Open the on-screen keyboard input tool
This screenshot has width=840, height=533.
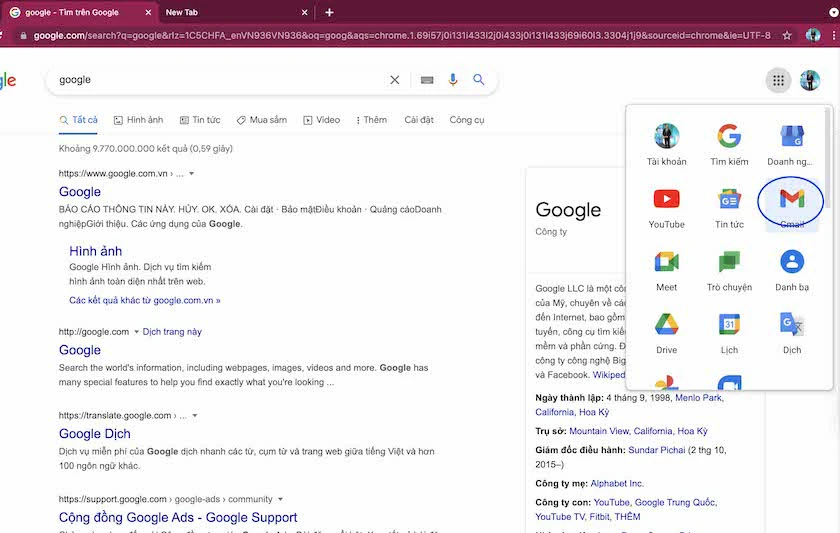click(x=427, y=80)
